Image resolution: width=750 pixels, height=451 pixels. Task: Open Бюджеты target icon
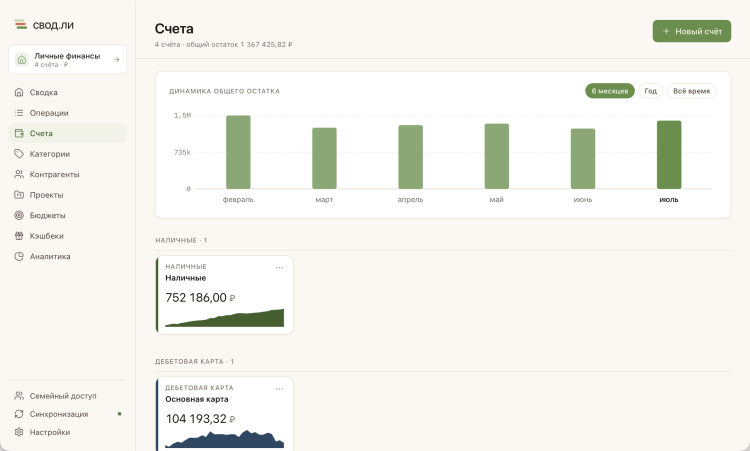coord(19,215)
